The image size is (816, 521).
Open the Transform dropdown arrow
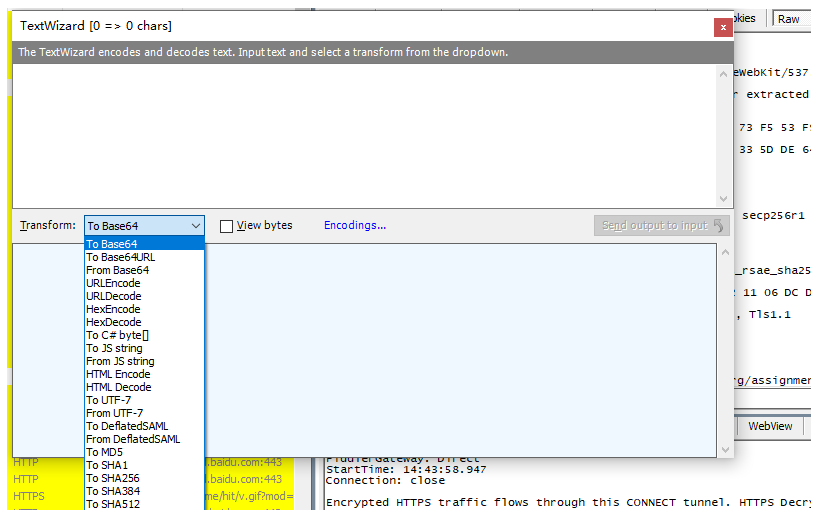pyautogui.click(x=196, y=226)
